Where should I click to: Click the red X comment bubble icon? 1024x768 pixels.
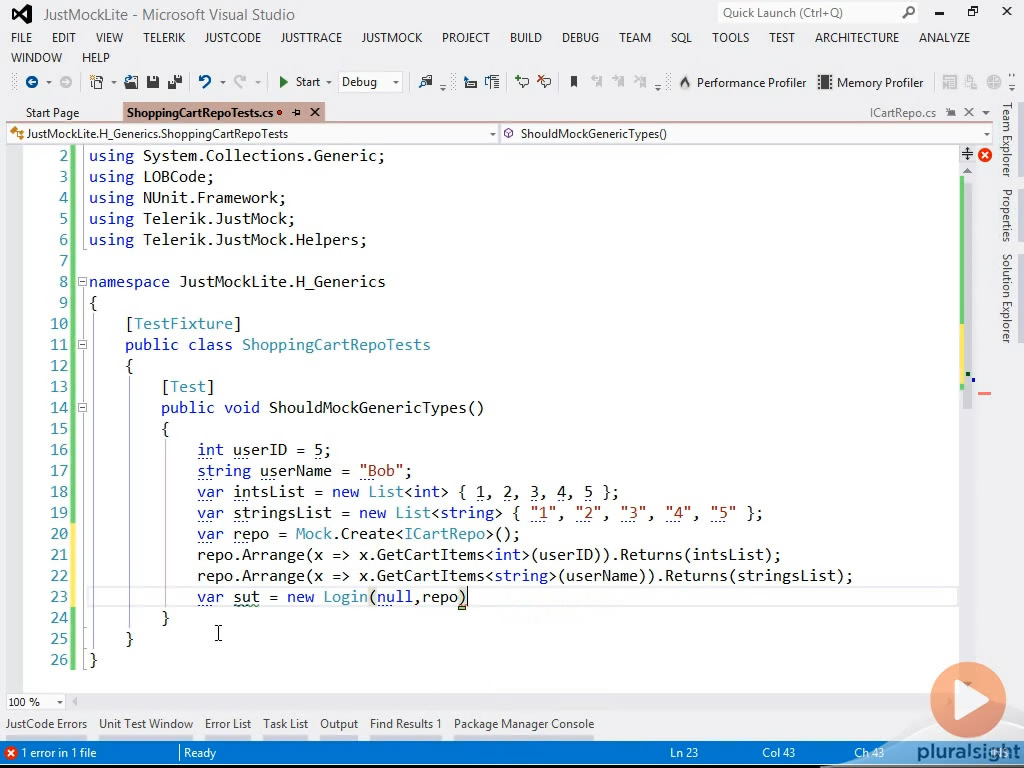pyautogui.click(x=544, y=82)
